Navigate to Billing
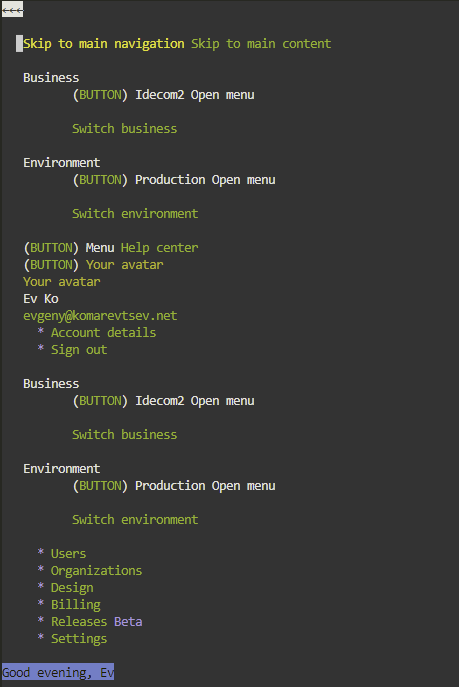The image size is (459, 687). pyautogui.click(x=76, y=605)
